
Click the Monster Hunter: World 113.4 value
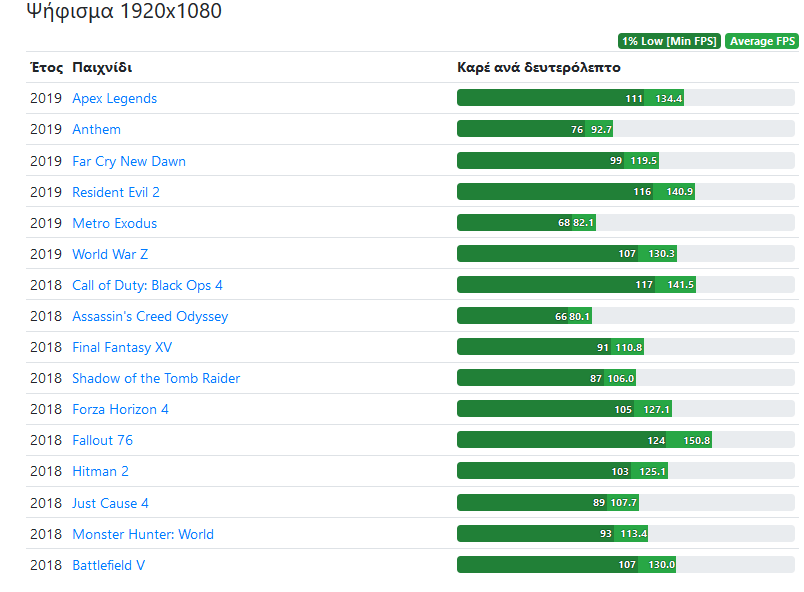pyautogui.click(x=634, y=534)
